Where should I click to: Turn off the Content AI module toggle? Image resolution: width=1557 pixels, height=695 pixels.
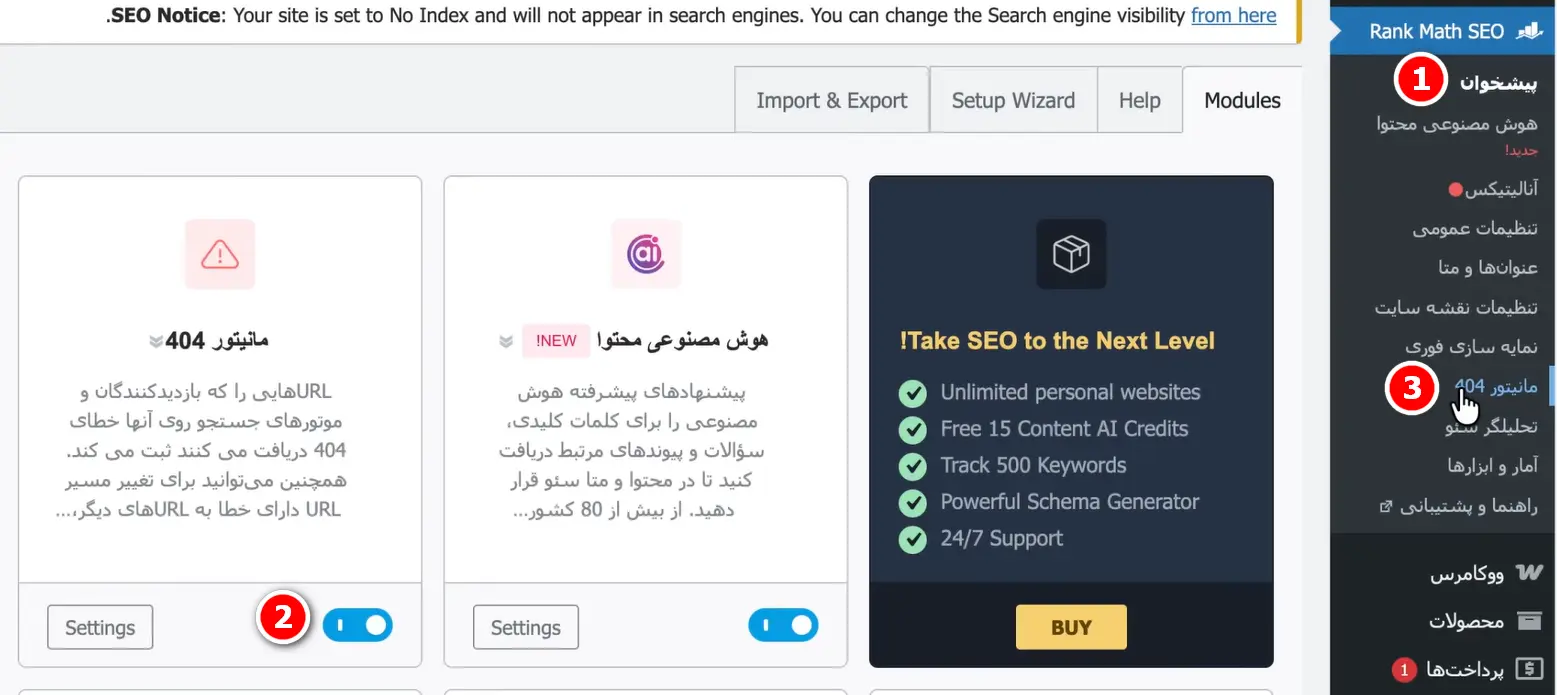pos(783,626)
